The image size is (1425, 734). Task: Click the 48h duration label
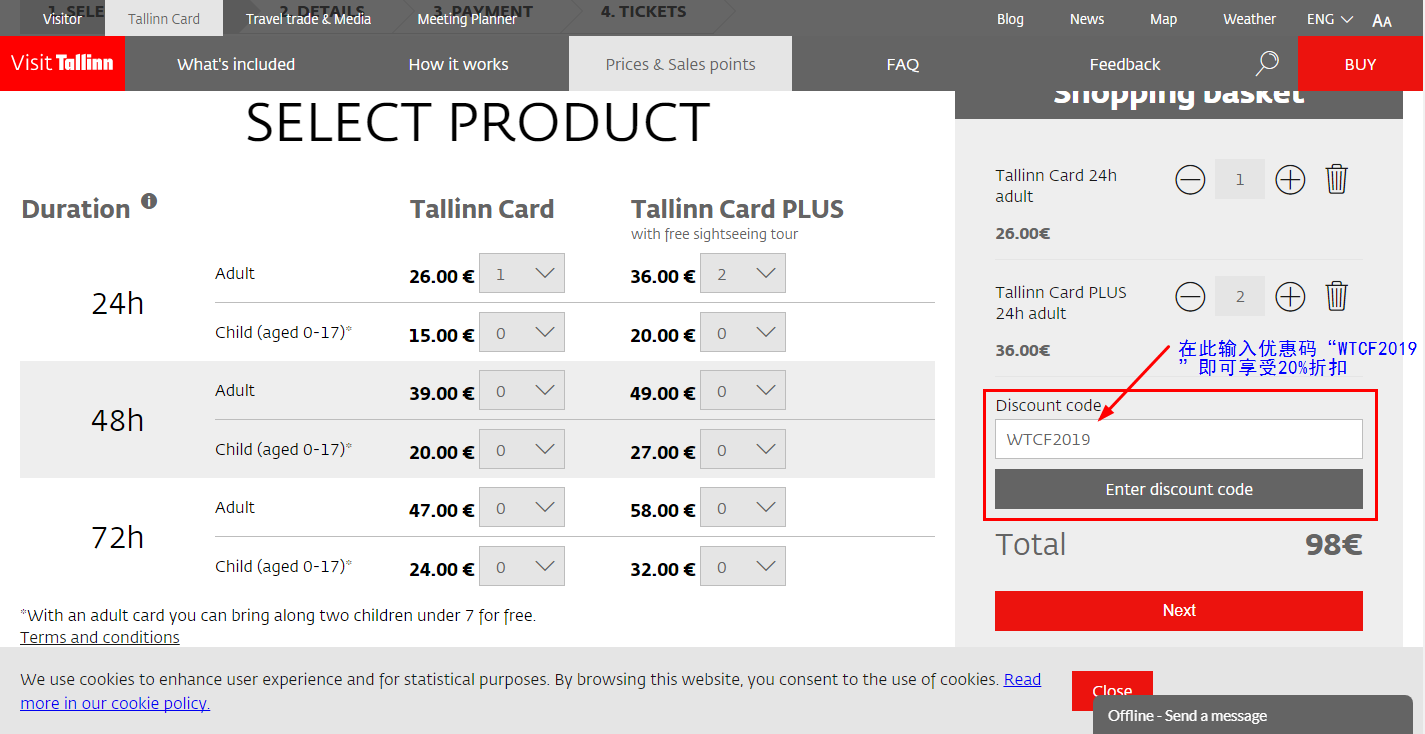[118, 420]
